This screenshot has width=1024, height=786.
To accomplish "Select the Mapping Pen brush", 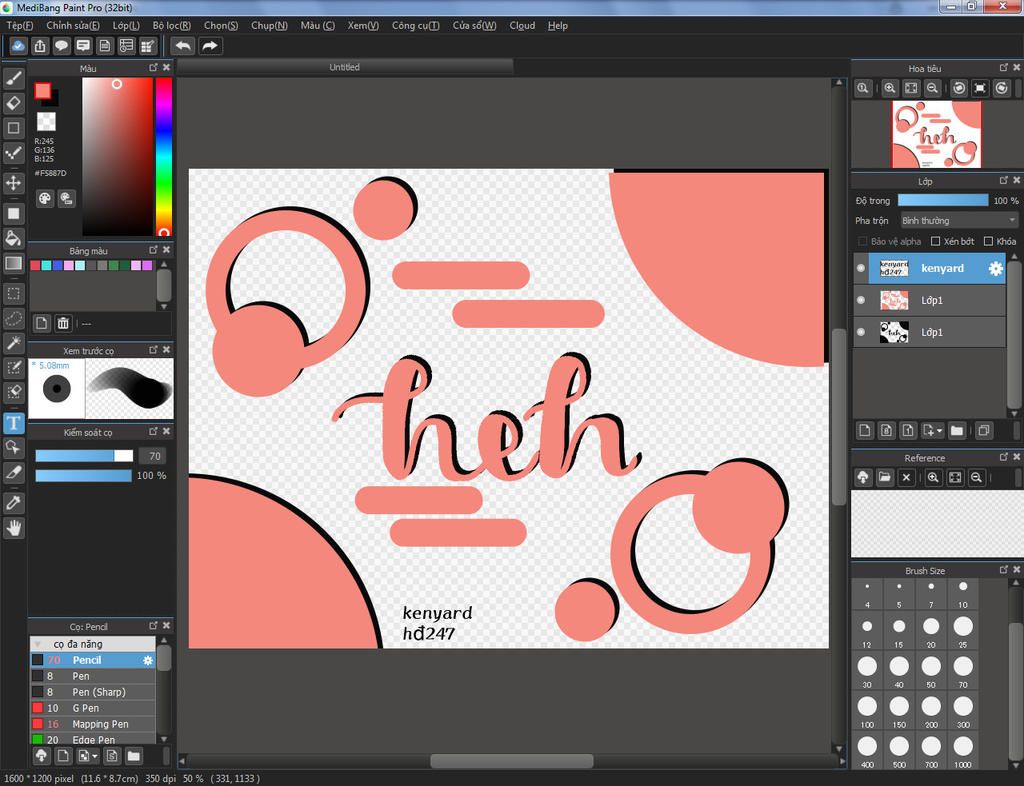I will tap(93, 724).
